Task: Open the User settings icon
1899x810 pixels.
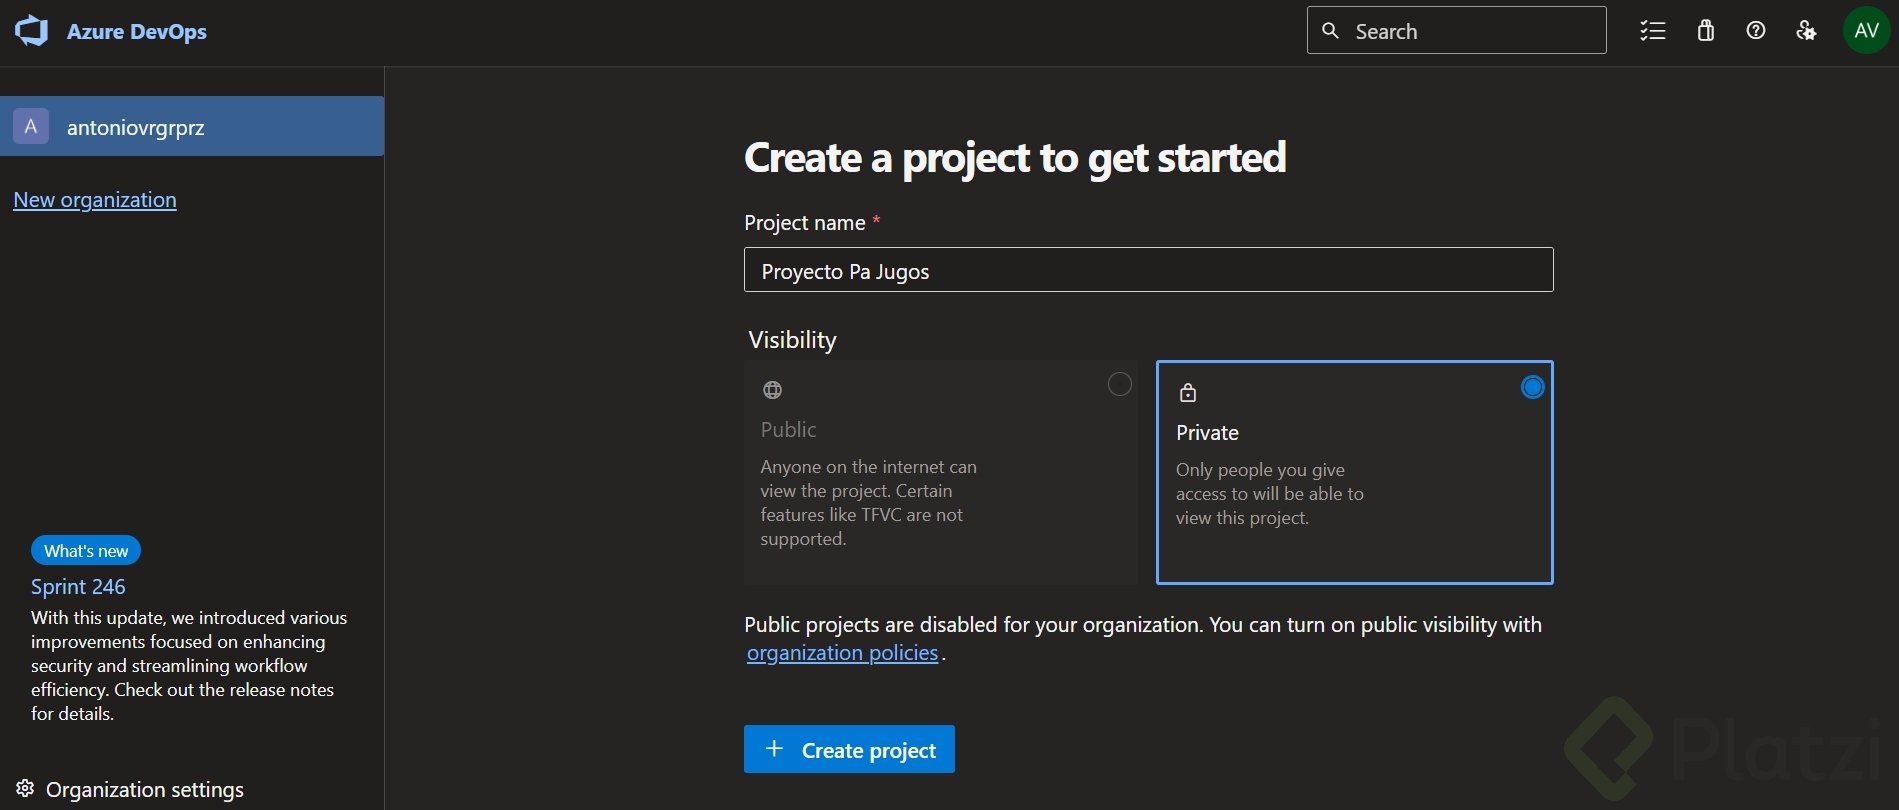Action: click(x=1806, y=31)
